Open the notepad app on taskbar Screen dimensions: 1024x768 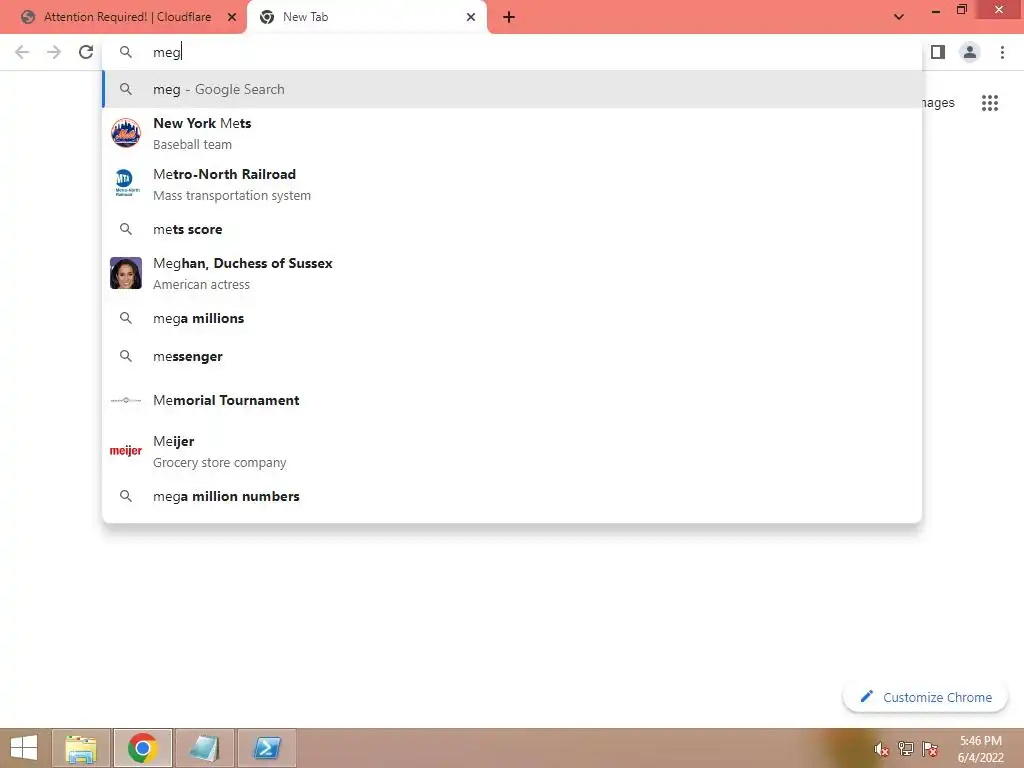[204, 748]
